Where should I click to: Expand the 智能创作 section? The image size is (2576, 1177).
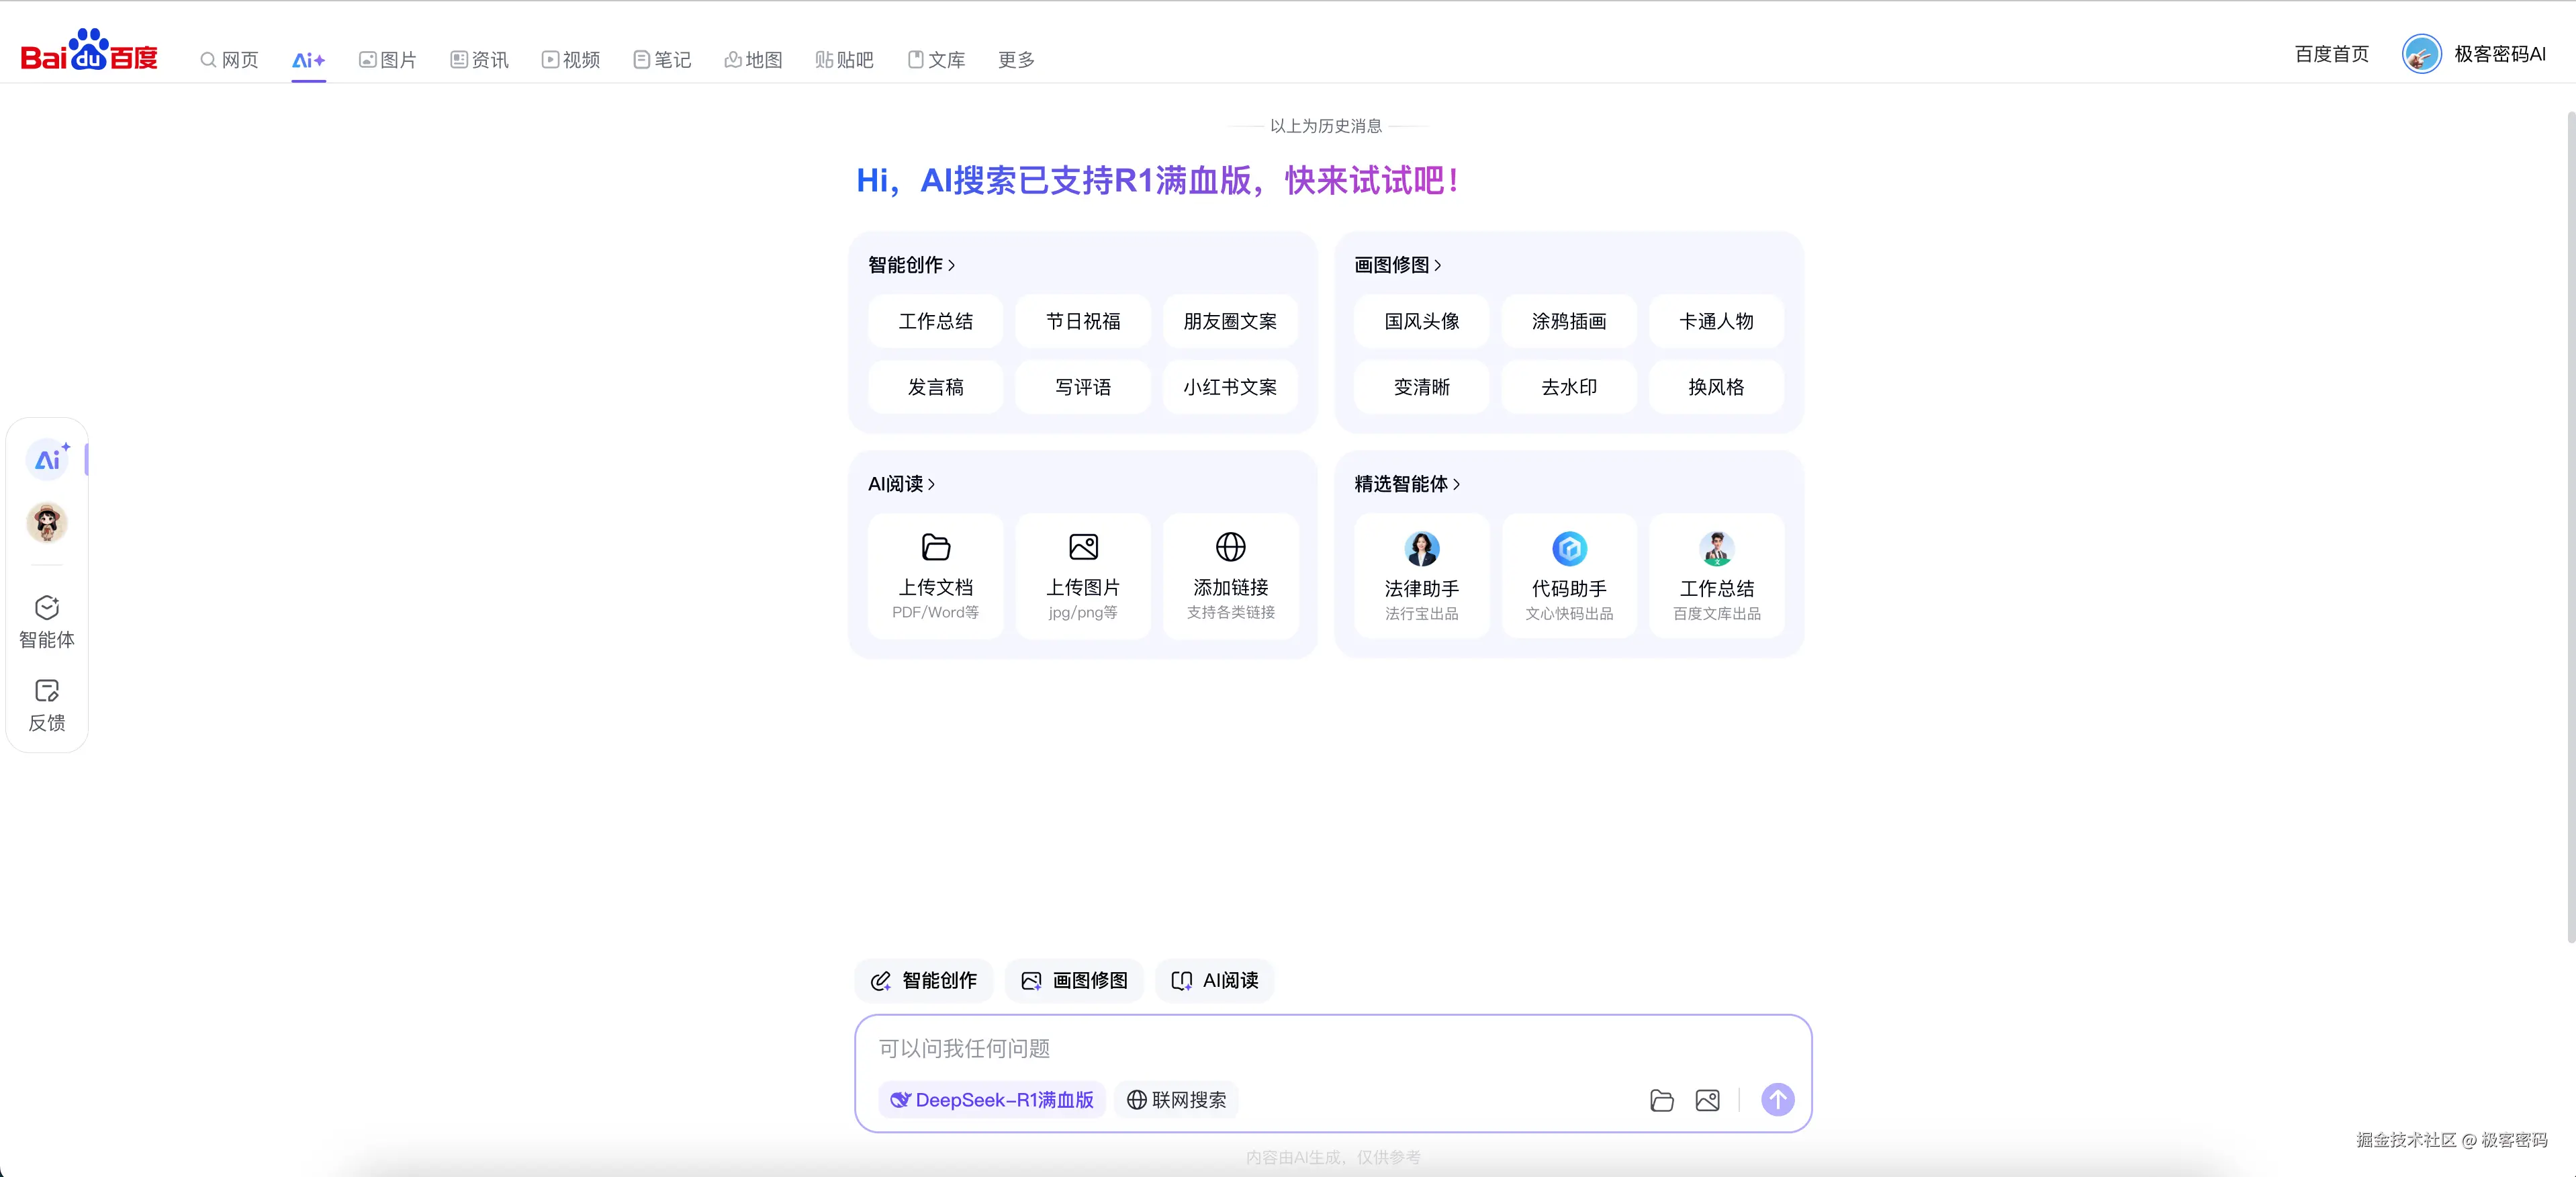tap(911, 264)
